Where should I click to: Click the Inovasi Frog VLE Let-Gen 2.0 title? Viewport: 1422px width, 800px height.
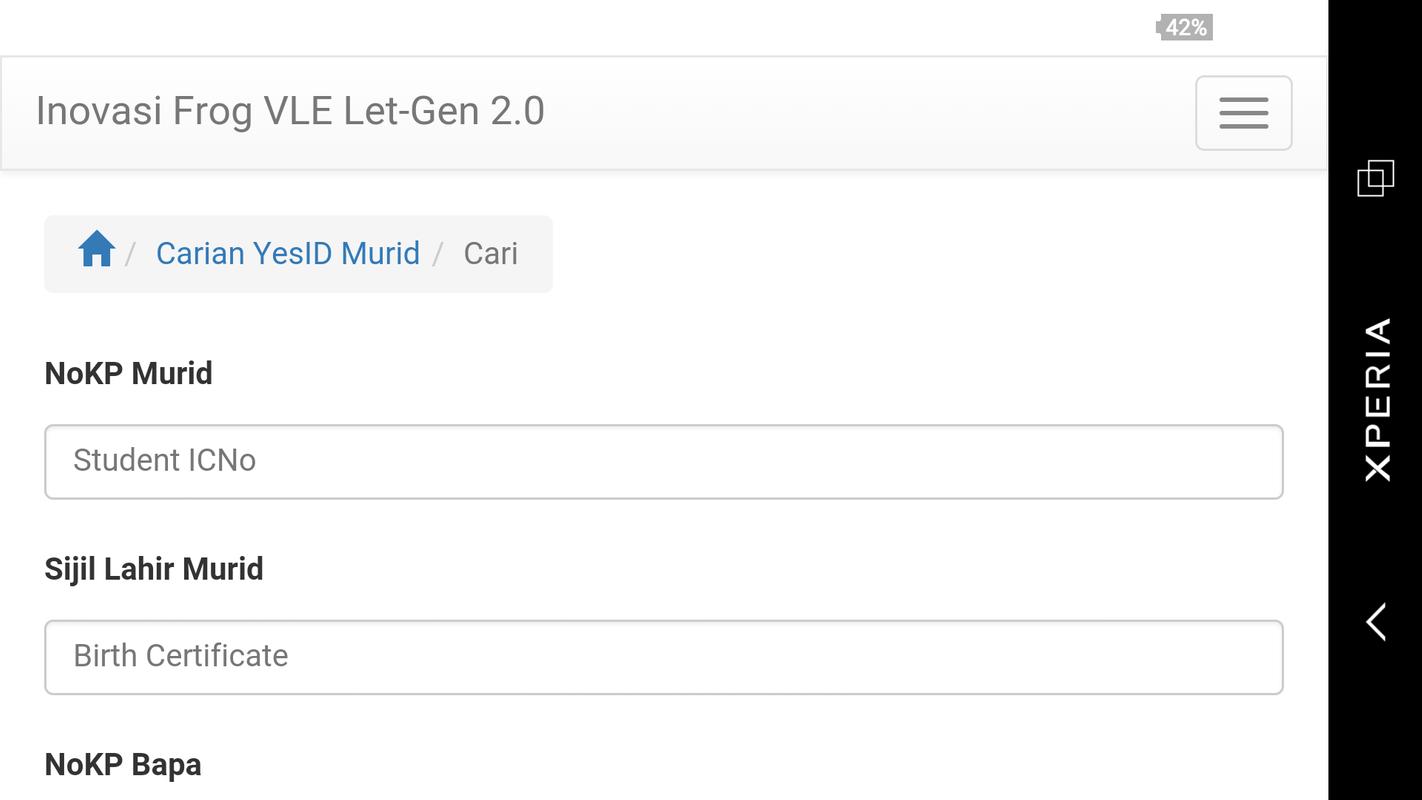tap(290, 111)
